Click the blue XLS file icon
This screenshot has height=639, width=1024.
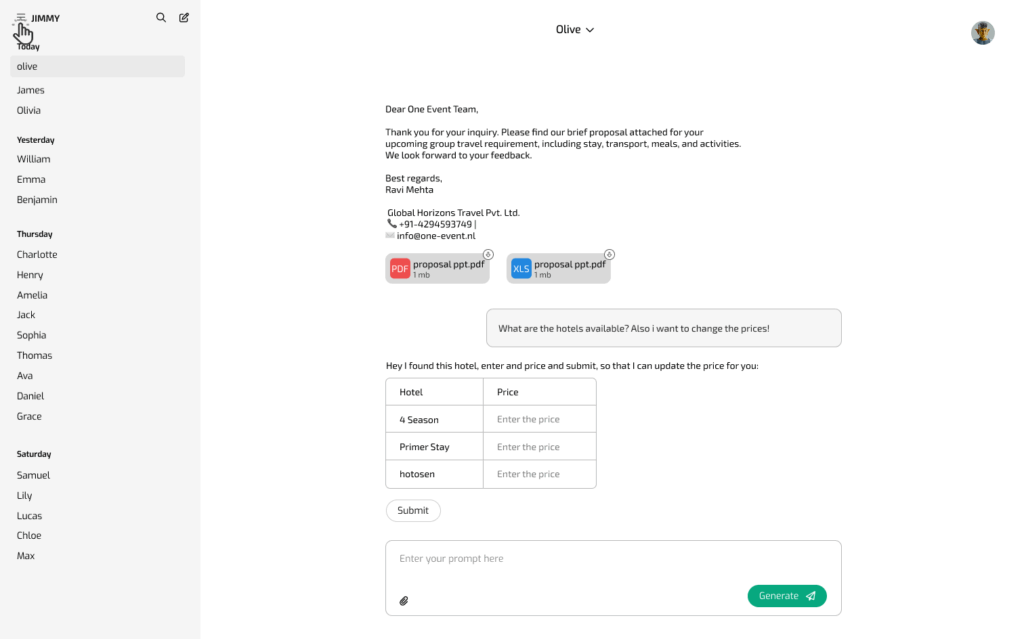pos(521,268)
